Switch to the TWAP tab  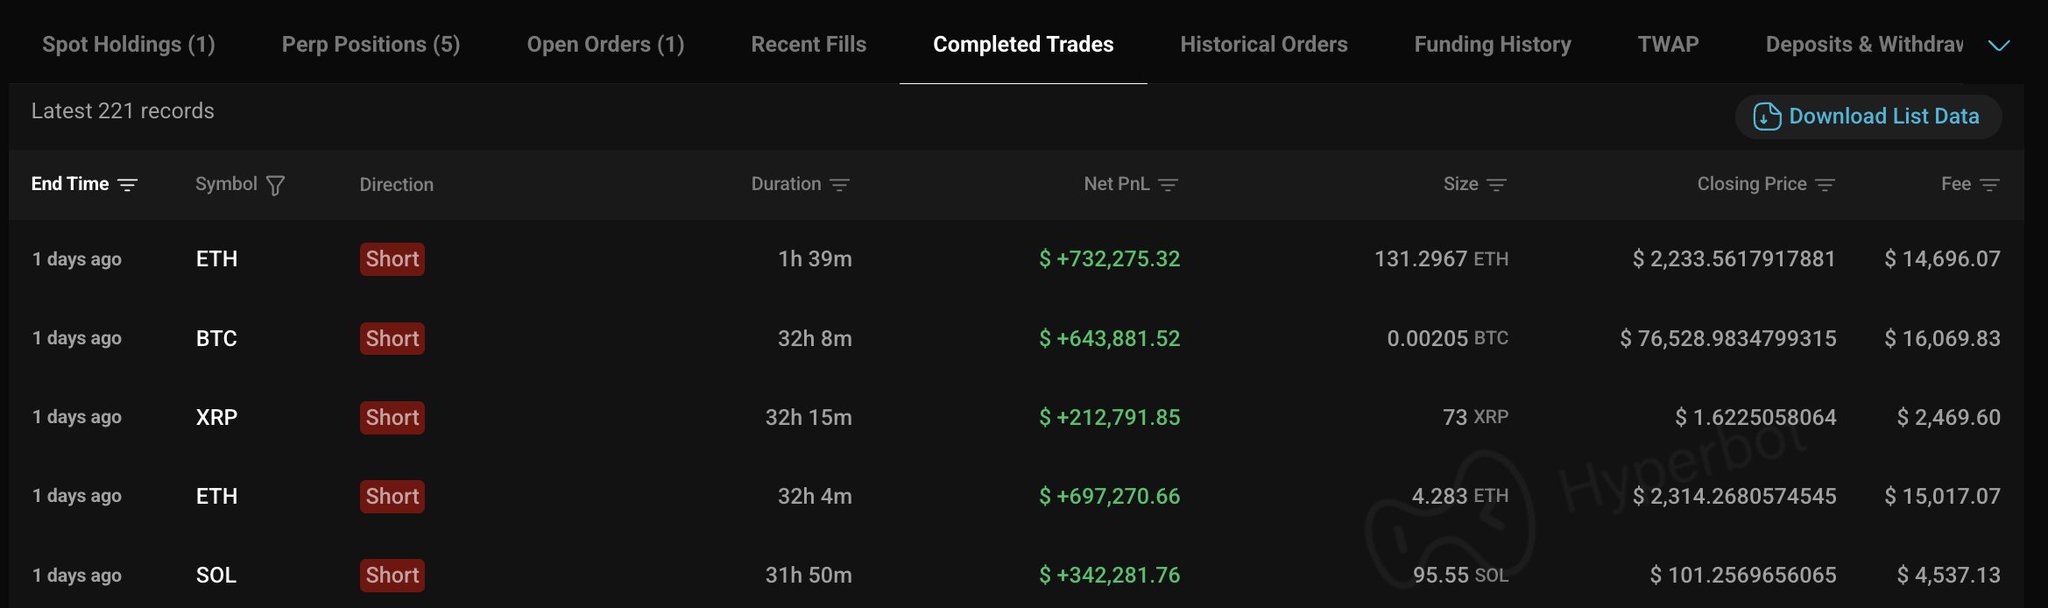(x=1668, y=44)
